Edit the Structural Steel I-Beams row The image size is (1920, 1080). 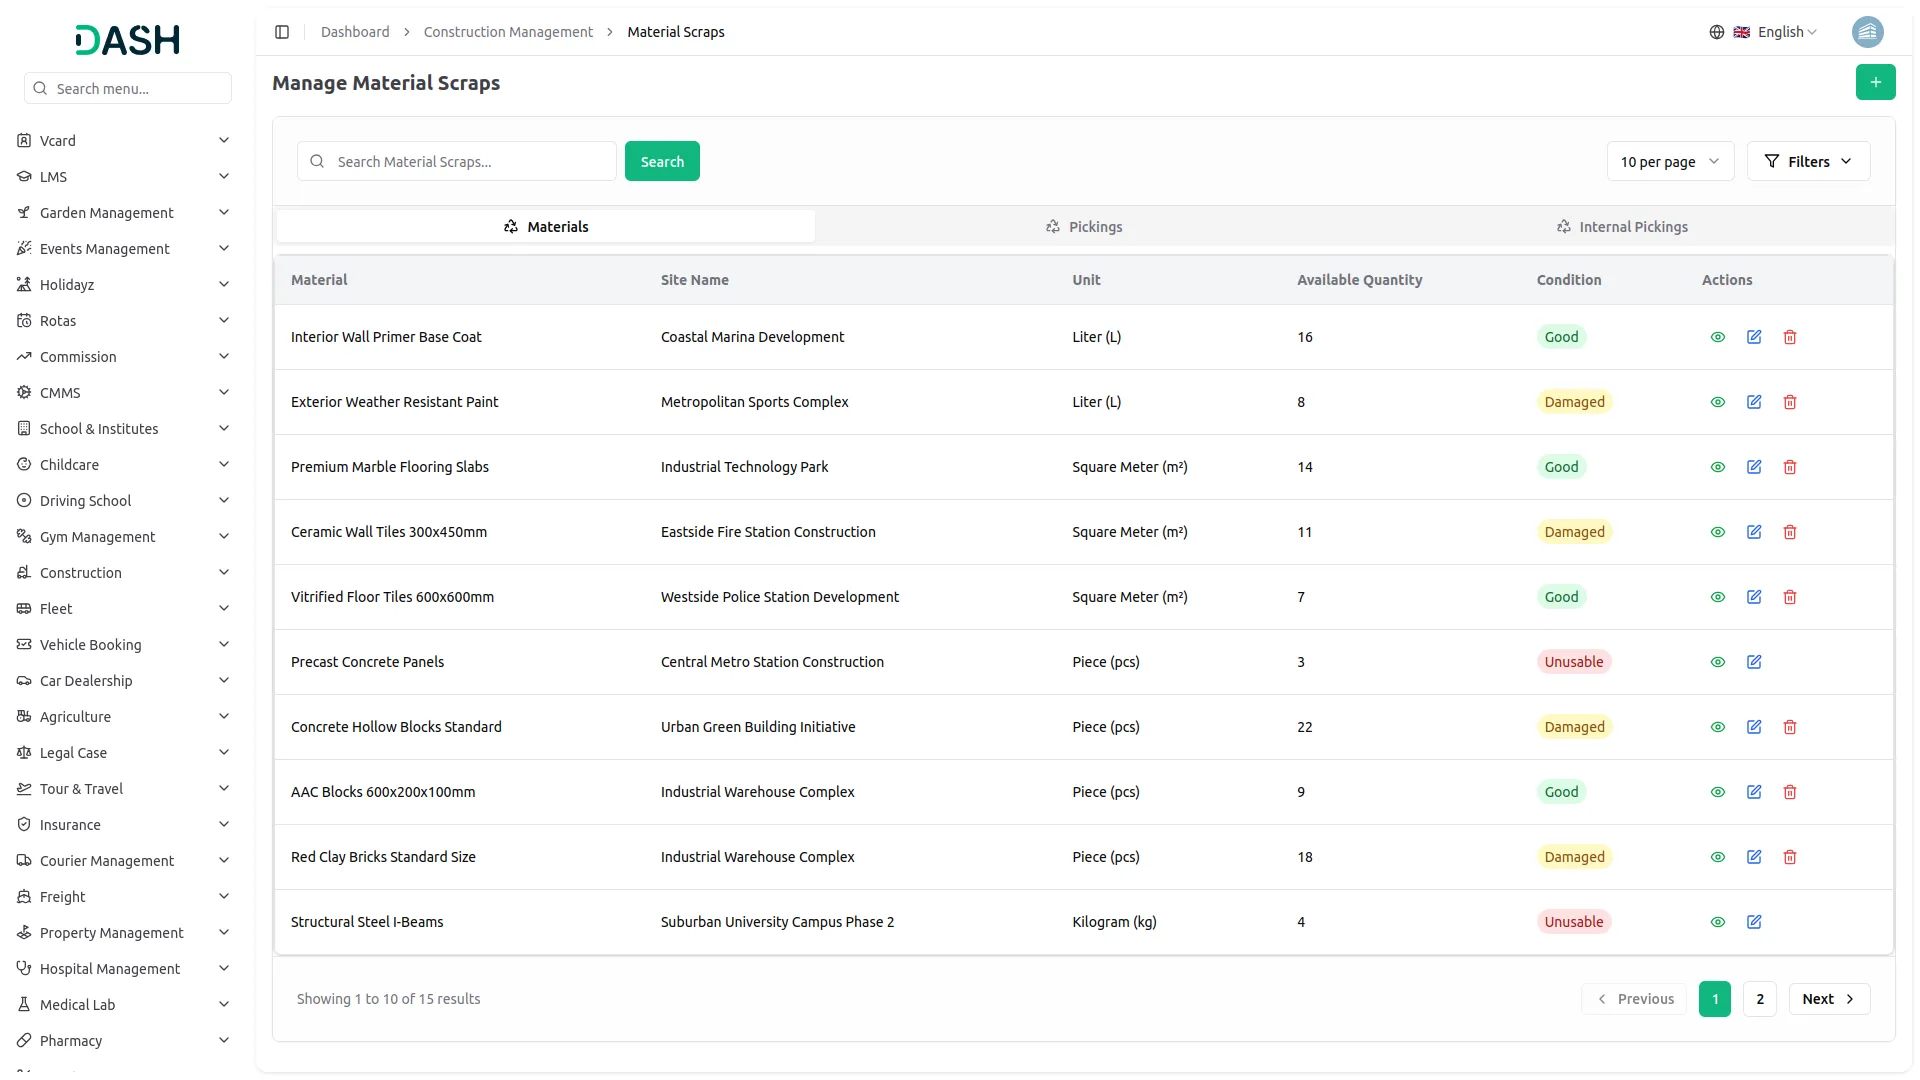(x=1754, y=922)
